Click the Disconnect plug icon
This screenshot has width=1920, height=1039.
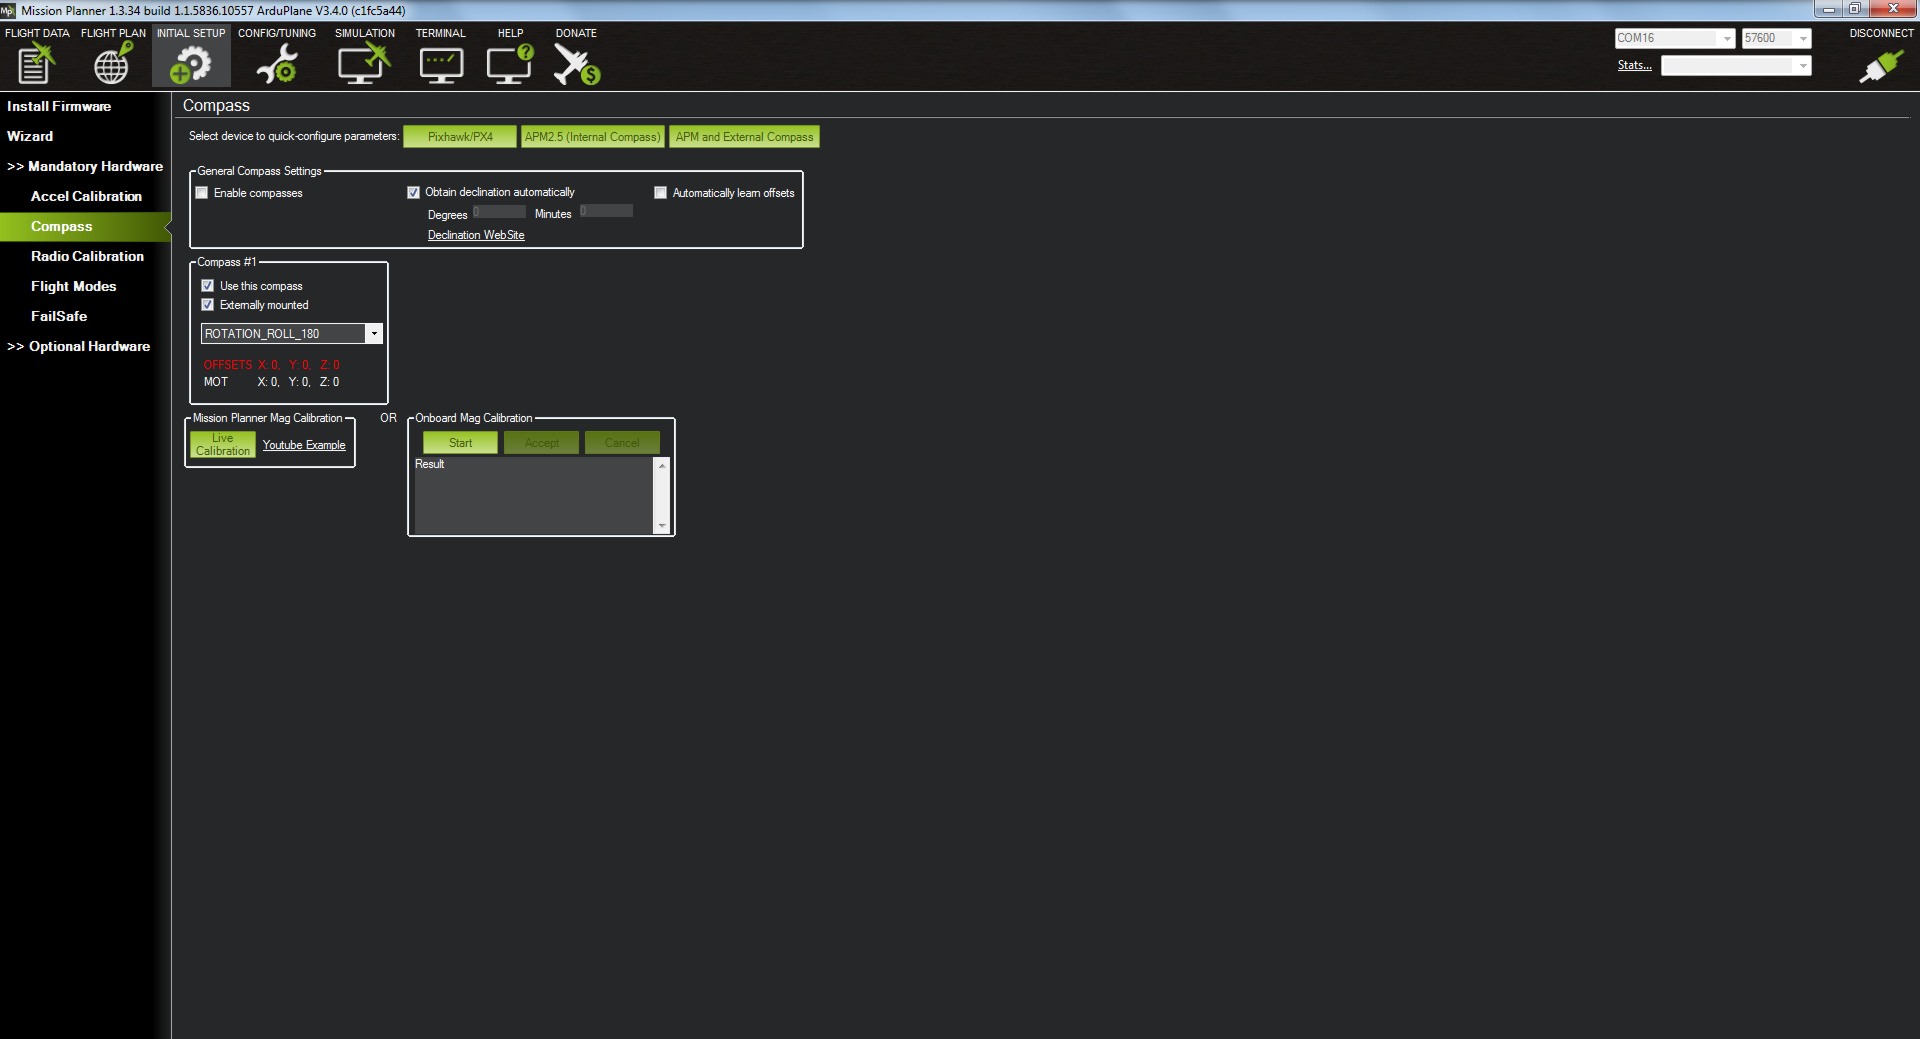click(x=1880, y=66)
